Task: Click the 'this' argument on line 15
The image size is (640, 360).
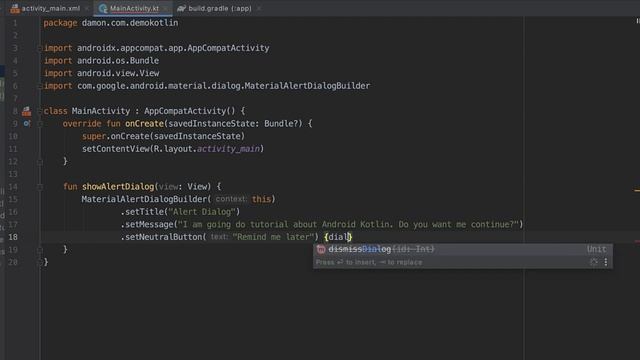Action: [x=261, y=199]
